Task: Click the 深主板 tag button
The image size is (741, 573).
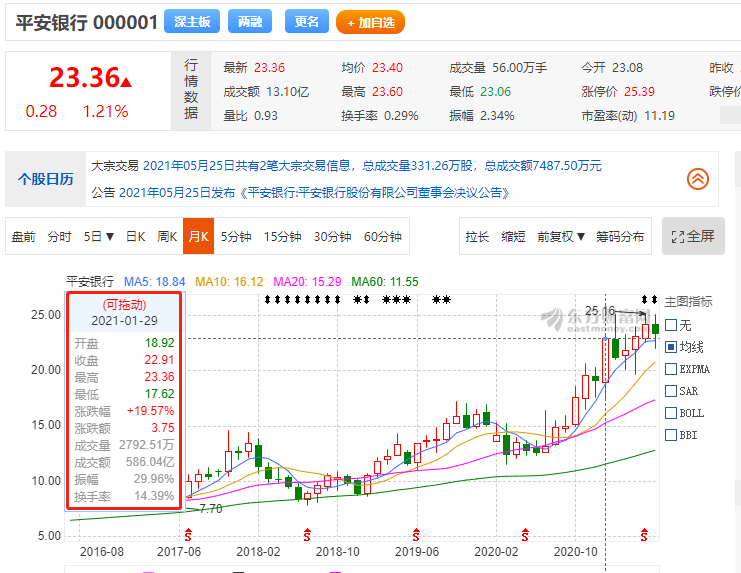Action: tap(192, 22)
